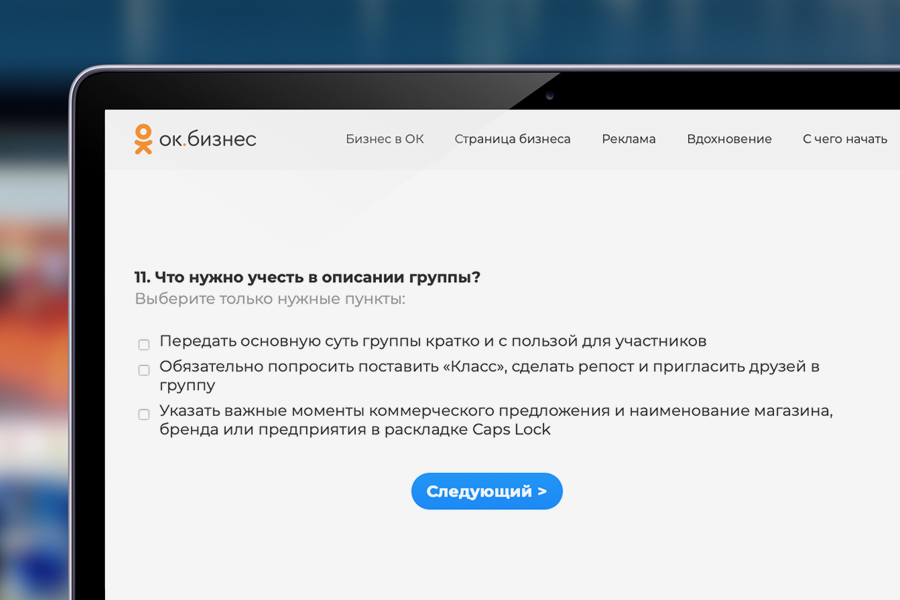Check the Передать основную суть группы option
The height and width of the screenshot is (600, 900).
point(144,344)
